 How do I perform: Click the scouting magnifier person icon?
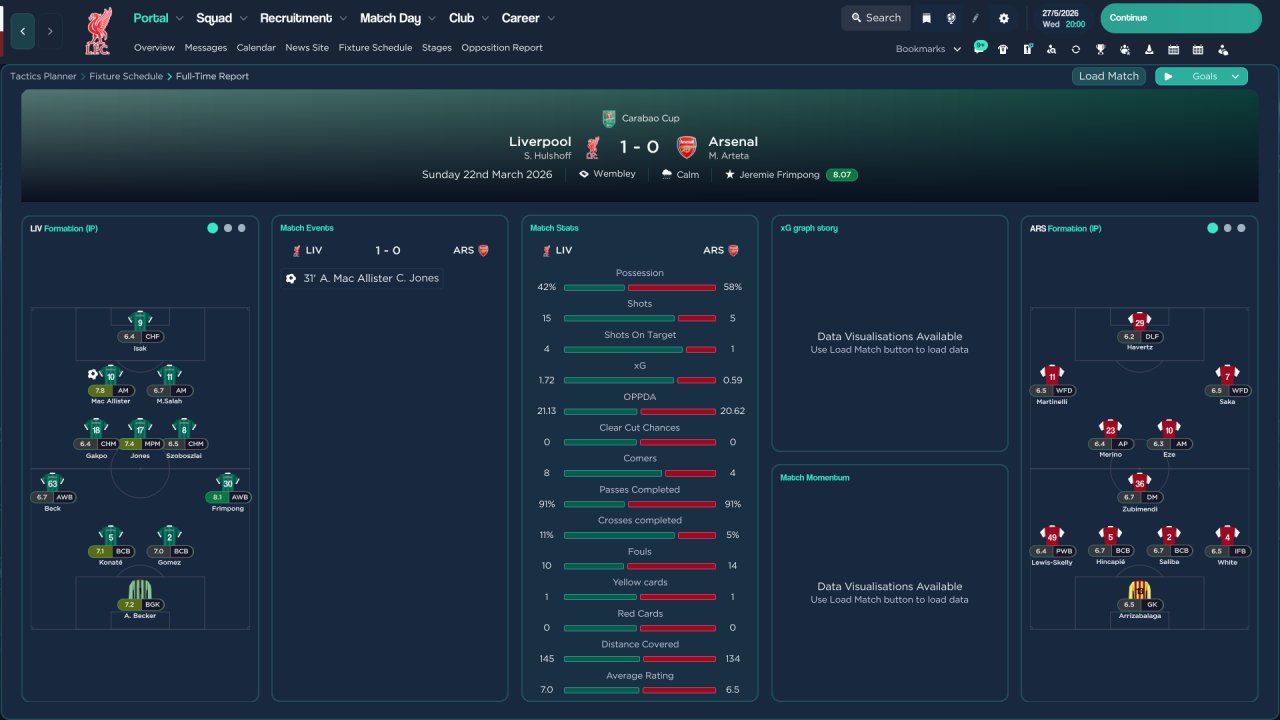(1051, 49)
